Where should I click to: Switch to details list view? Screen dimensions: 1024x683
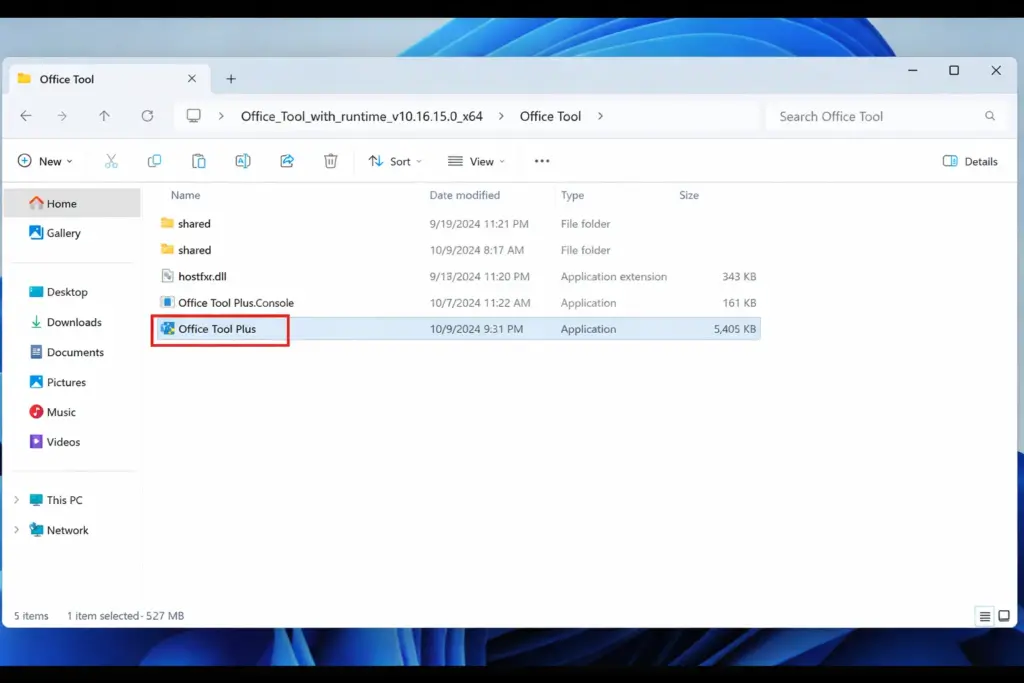[x=985, y=616]
